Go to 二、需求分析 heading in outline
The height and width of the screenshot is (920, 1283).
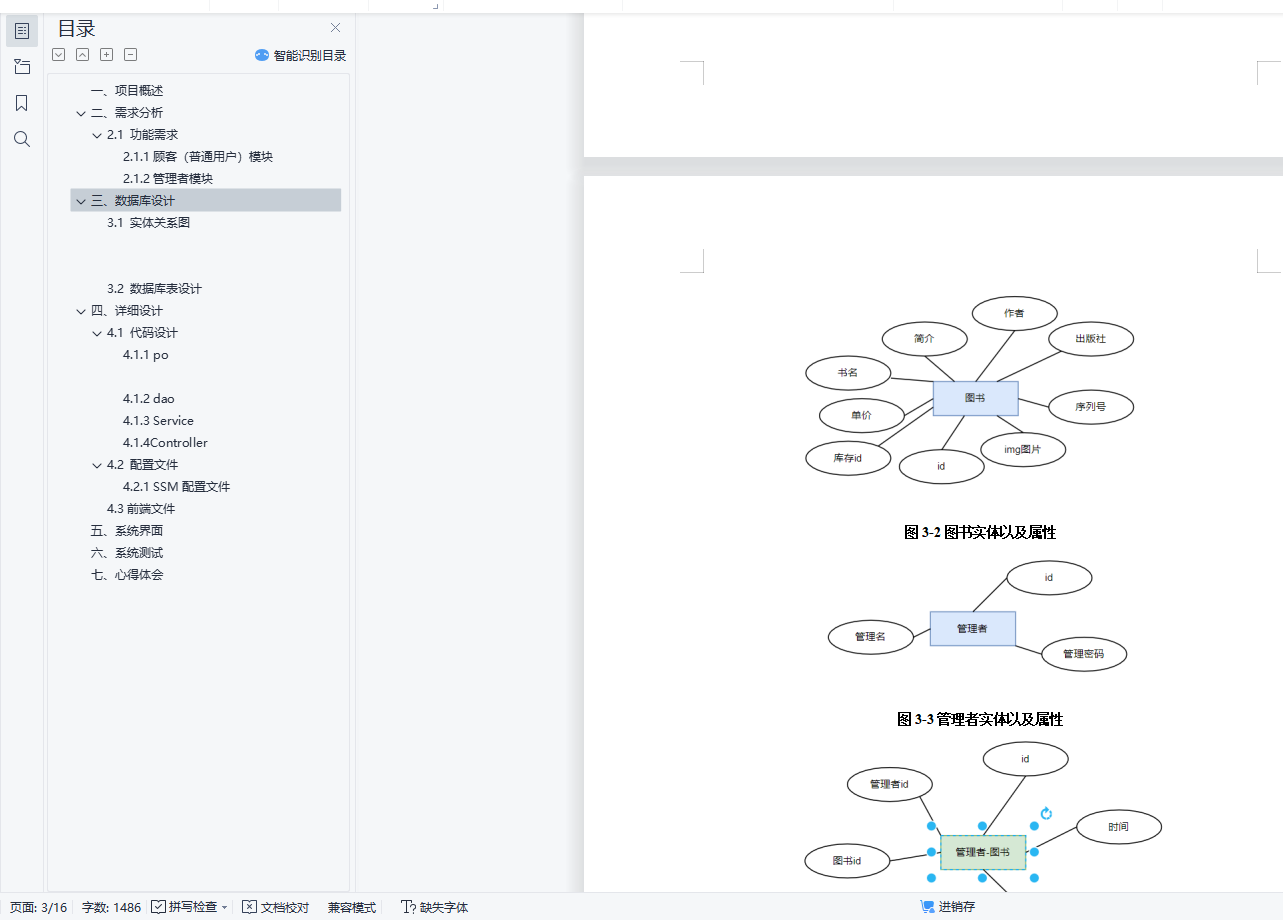[127, 113]
